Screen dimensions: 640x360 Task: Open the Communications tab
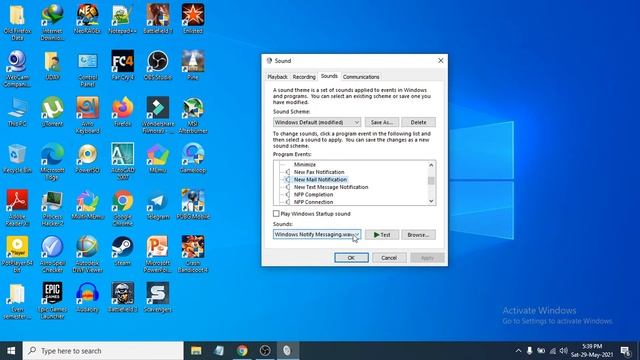(361, 77)
